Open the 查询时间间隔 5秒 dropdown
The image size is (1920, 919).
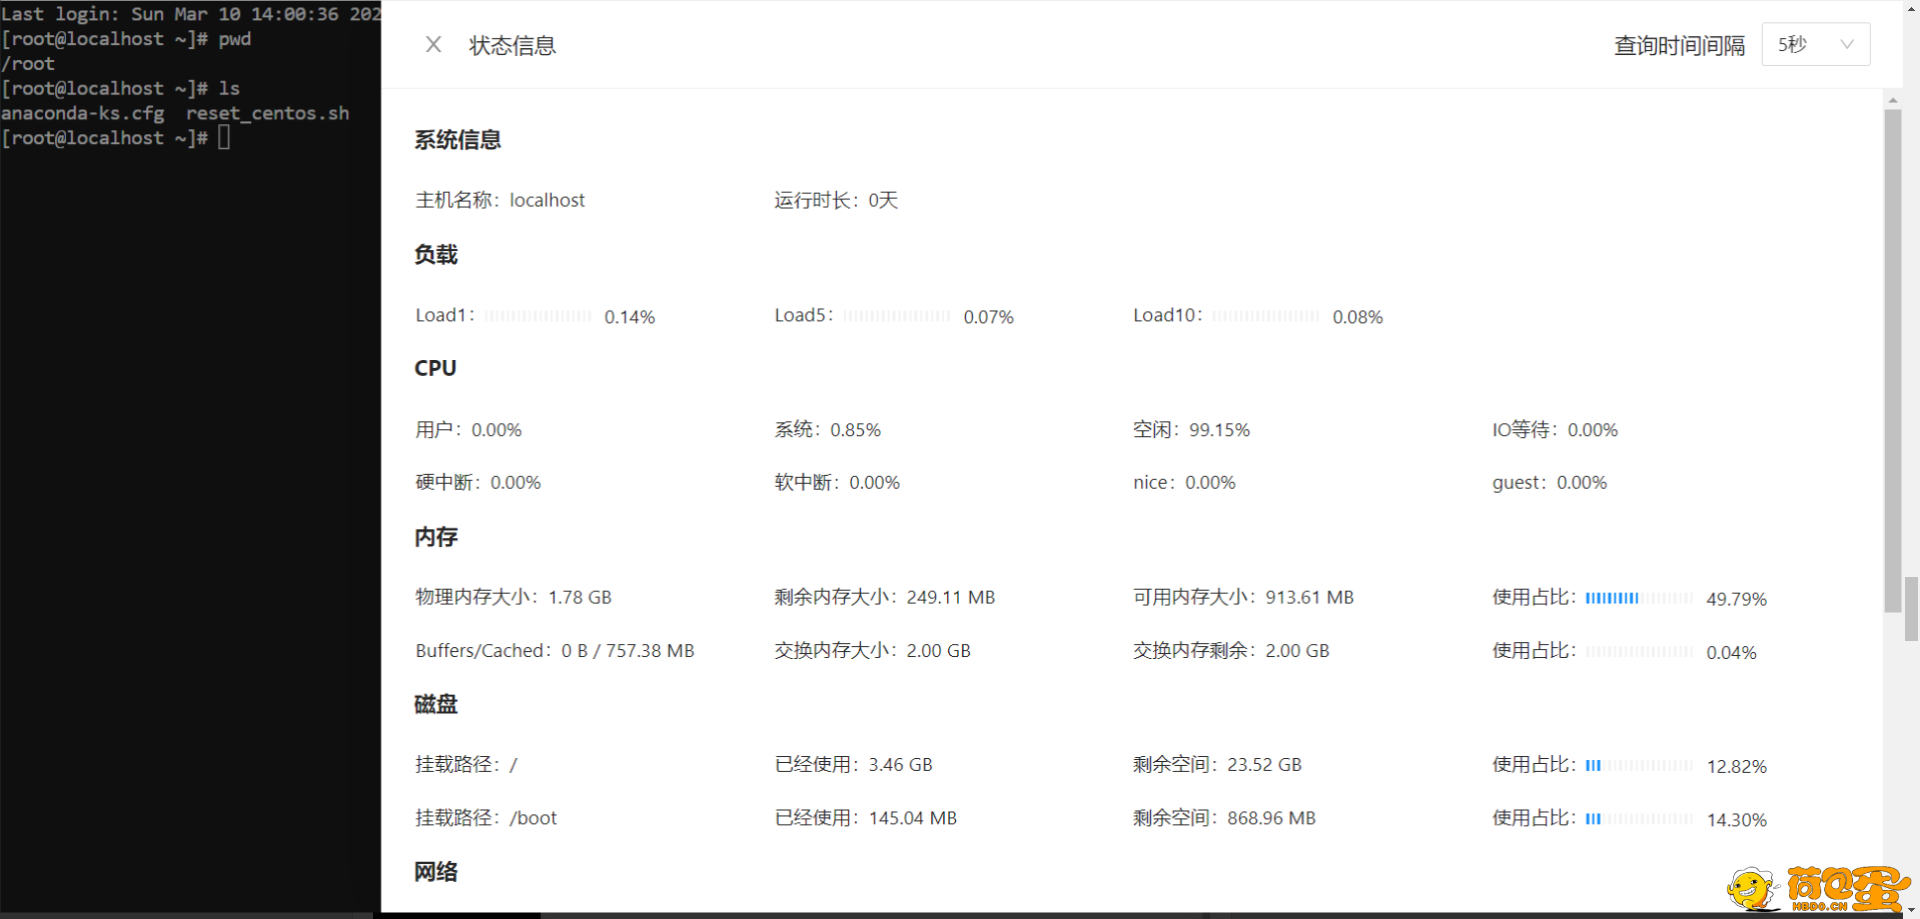[1815, 44]
